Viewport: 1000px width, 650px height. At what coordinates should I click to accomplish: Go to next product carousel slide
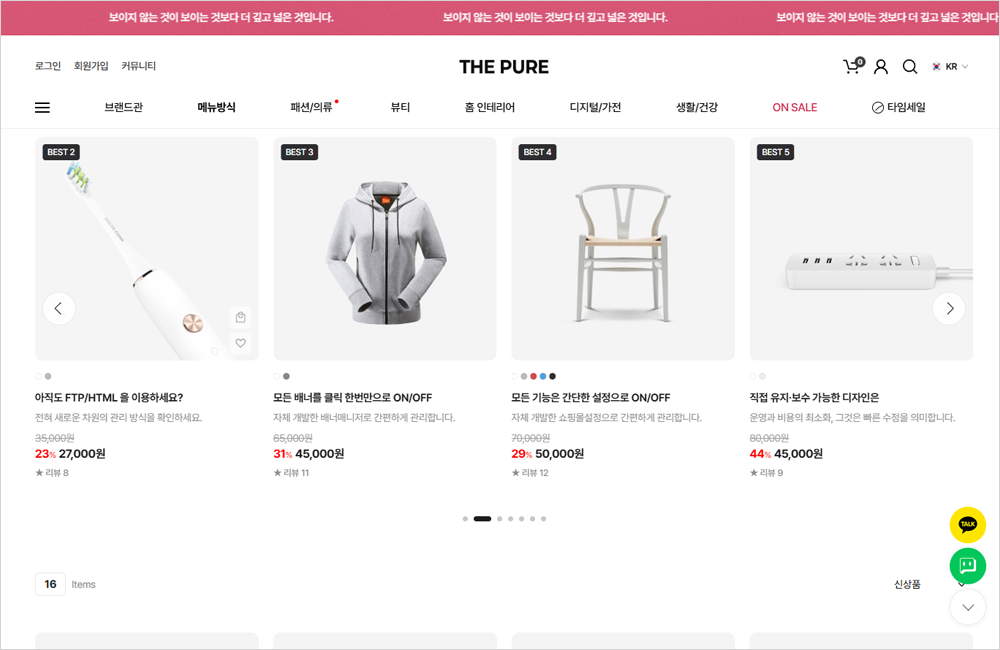pyautogui.click(x=948, y=308)
